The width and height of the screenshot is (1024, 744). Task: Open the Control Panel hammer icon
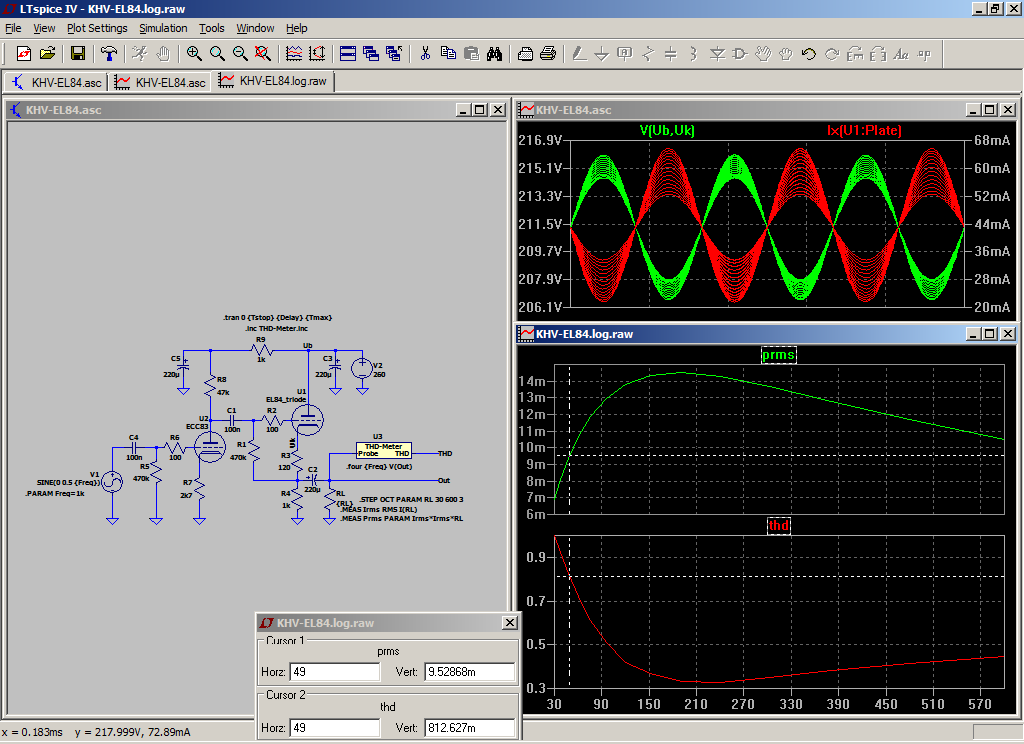108,54
